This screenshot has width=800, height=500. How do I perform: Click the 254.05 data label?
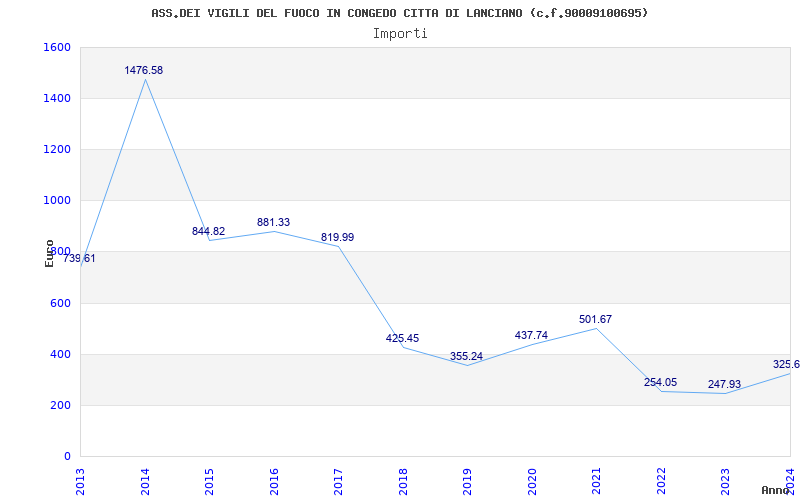pyautogui.click(x=660, y=382)
